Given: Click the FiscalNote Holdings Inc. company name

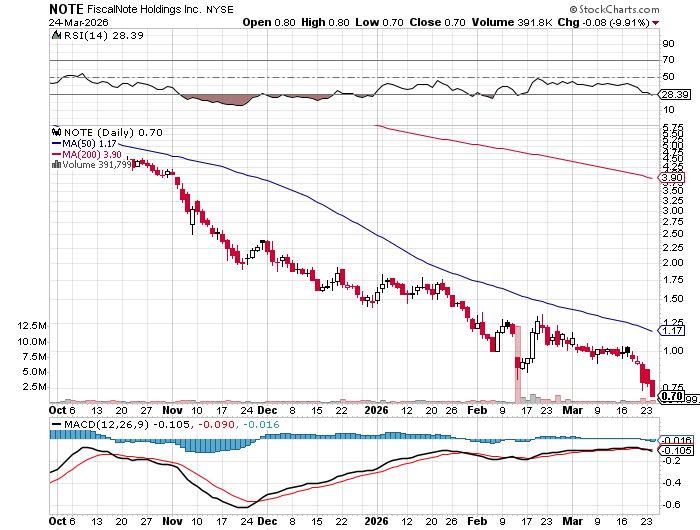Looking at the screenshot, I should pos(144,9).
